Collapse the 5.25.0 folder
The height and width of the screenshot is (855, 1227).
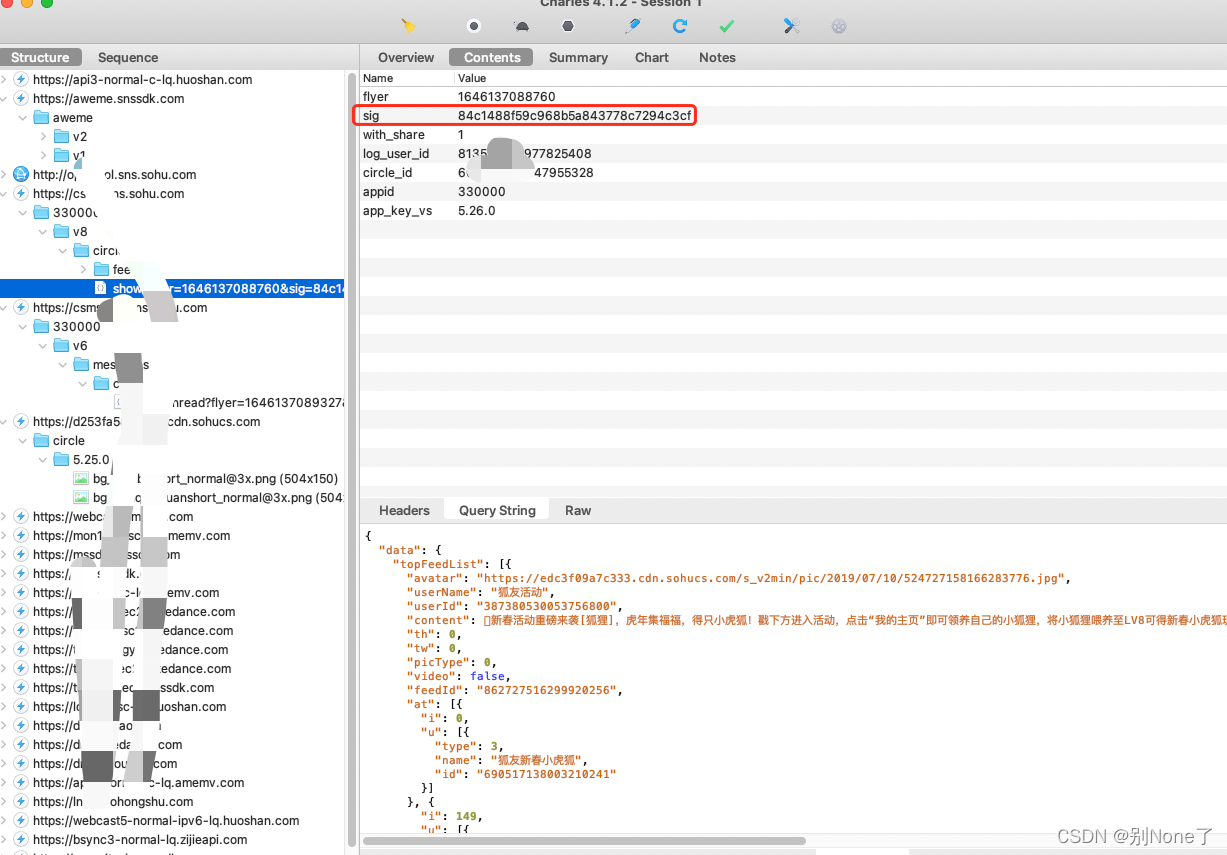tap(43, 459)
